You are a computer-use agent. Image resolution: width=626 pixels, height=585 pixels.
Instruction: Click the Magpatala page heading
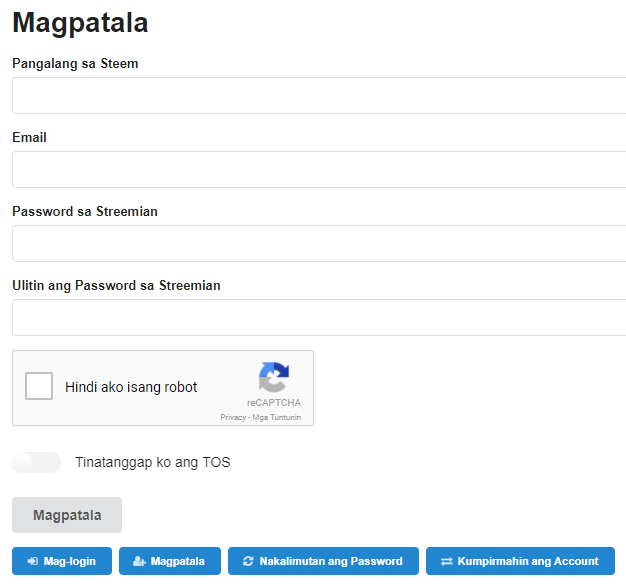[x=80, y=23]
